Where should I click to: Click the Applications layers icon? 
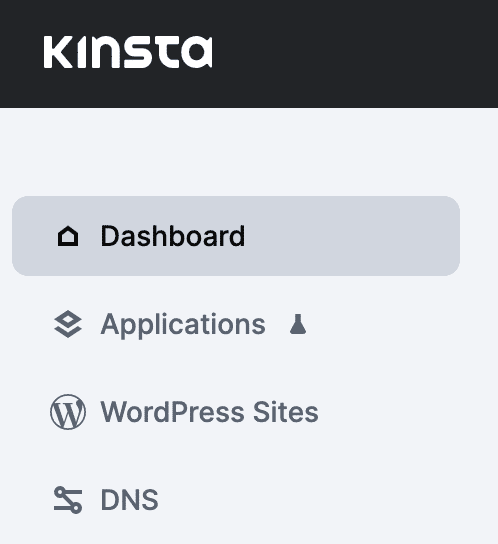tap(68, 324)
